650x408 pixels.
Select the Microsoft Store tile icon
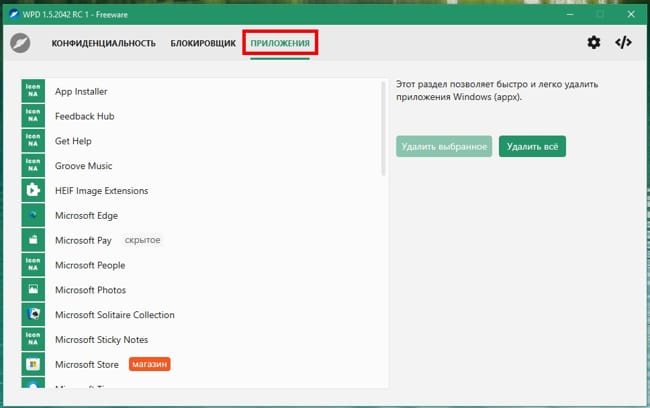[33, 364]
